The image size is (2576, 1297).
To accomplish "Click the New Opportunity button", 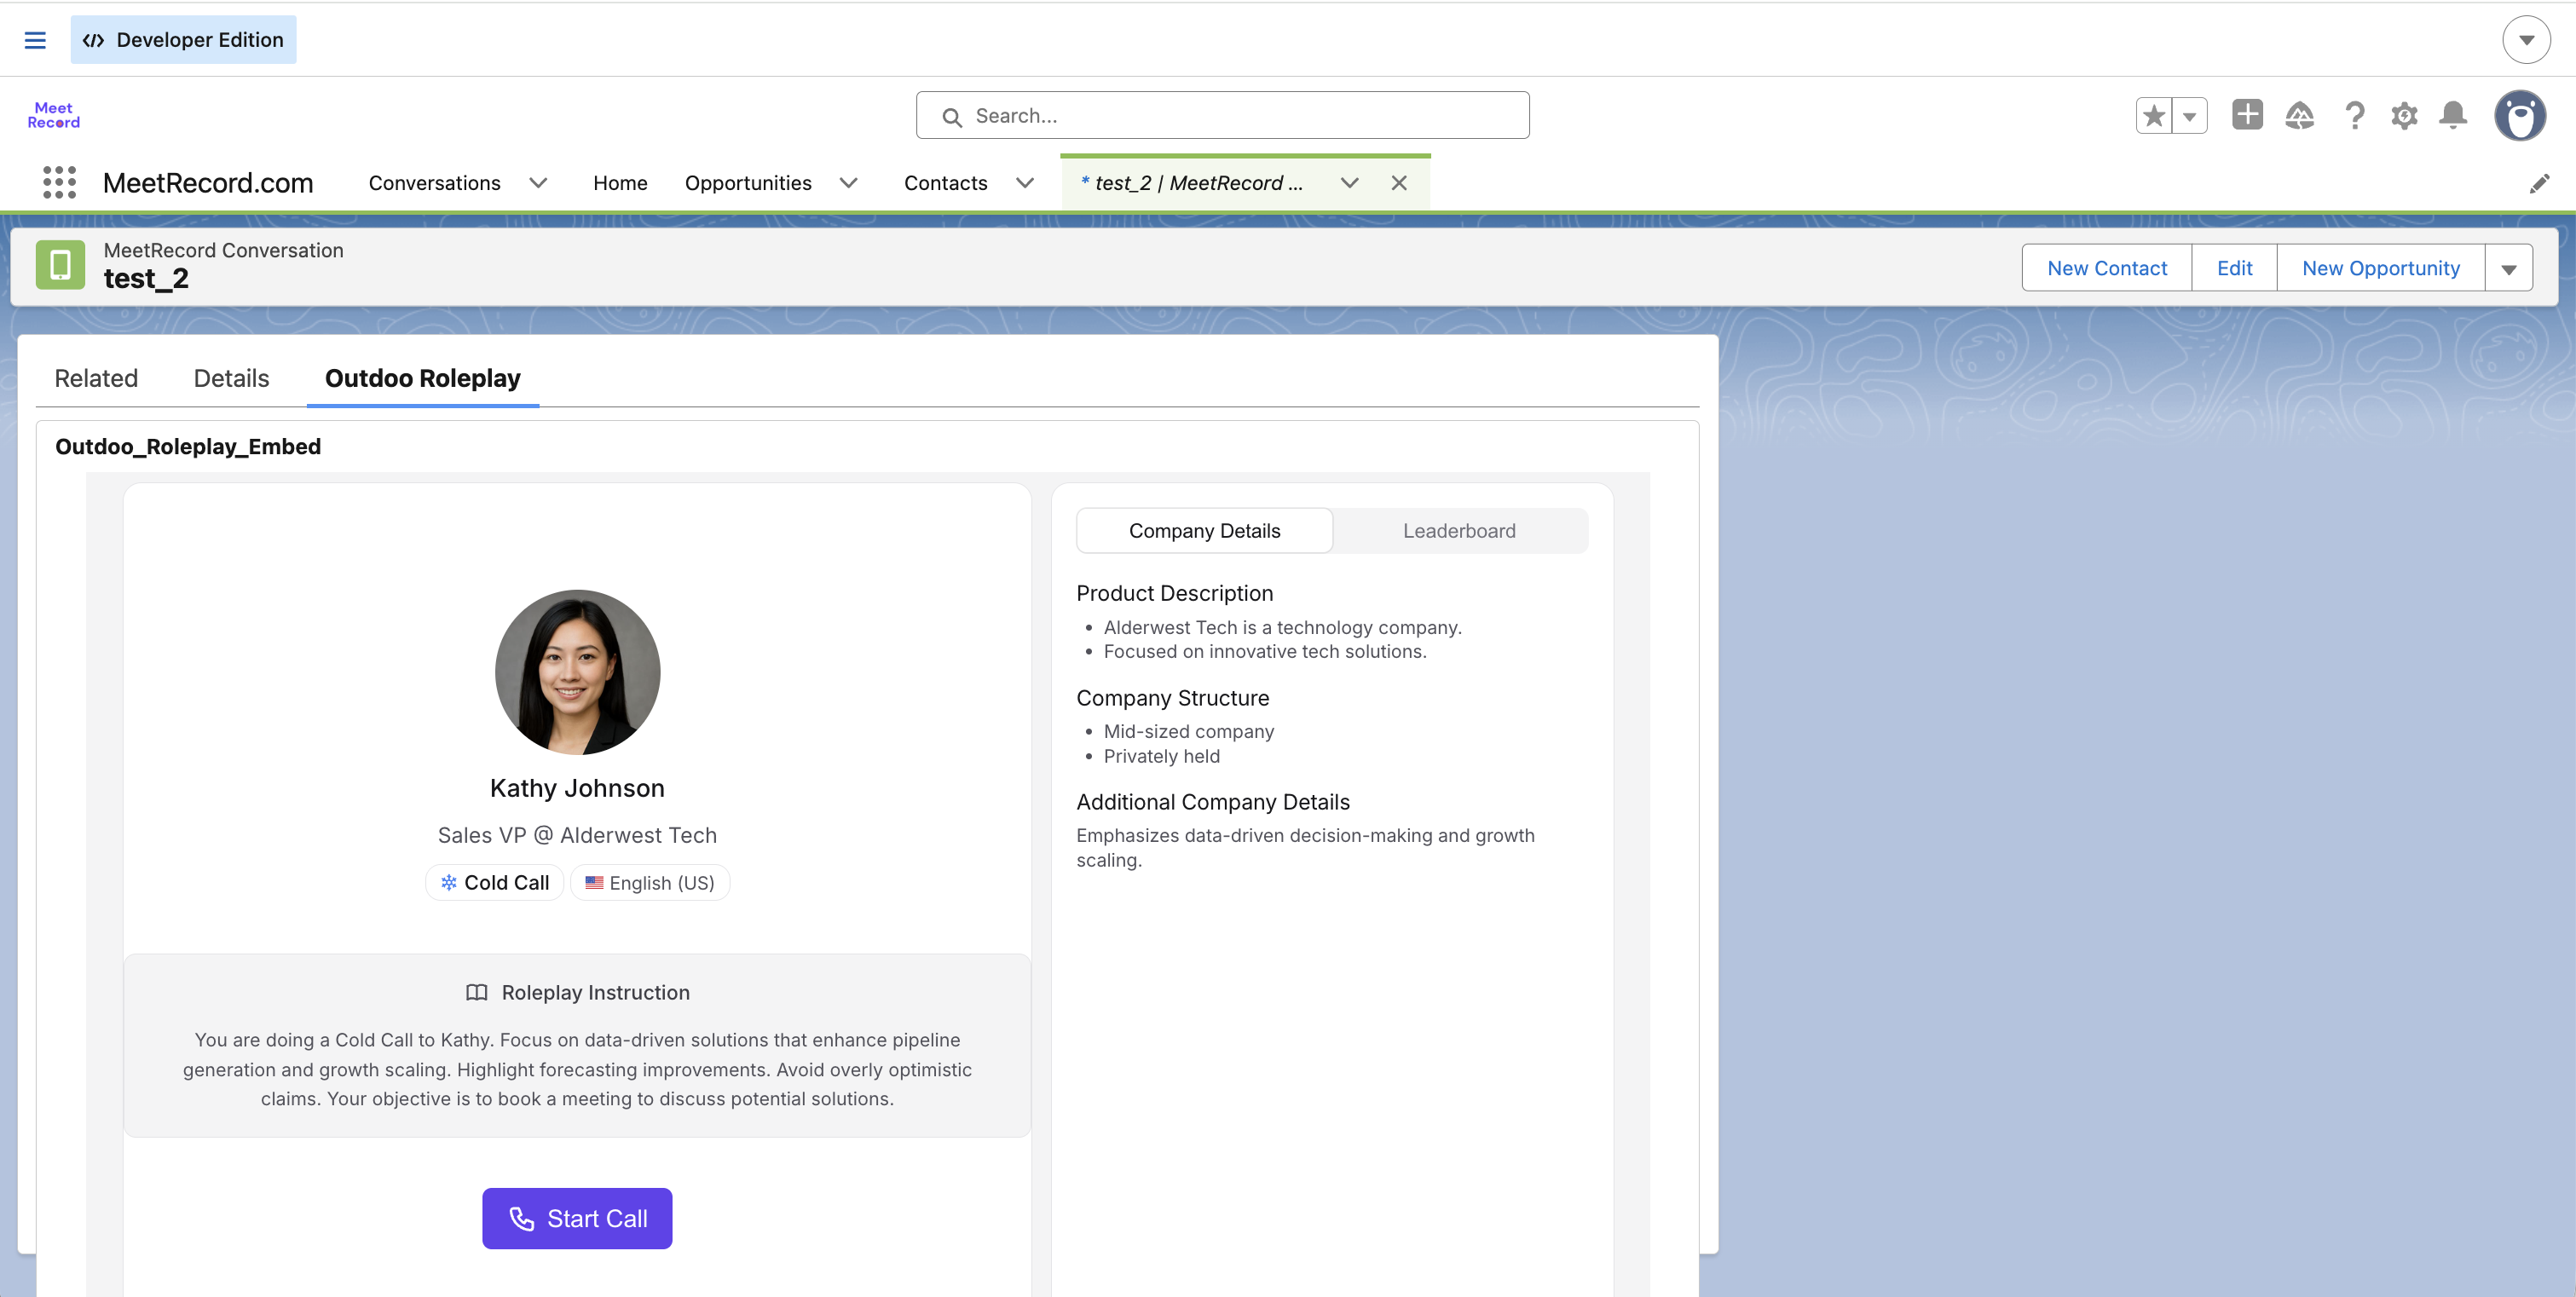I will pyautogui.click(x=2380, y=268).
